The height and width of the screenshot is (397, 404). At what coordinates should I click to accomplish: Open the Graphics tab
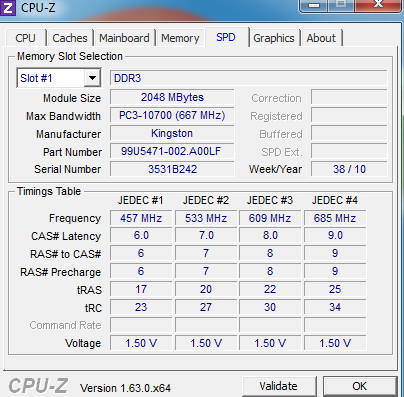(x=274, y=38)
